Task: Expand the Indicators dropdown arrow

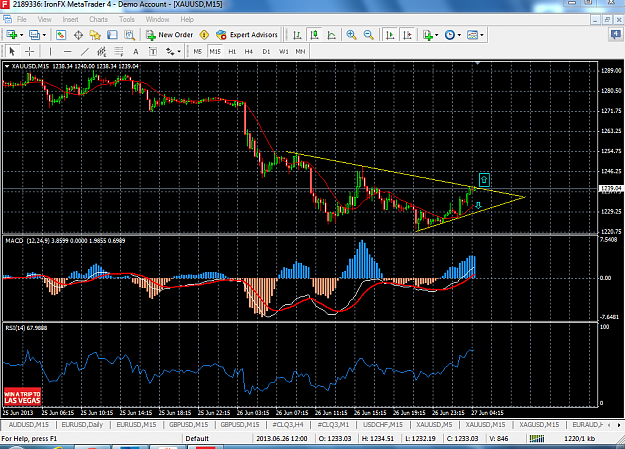Action: tap(436, 35)
